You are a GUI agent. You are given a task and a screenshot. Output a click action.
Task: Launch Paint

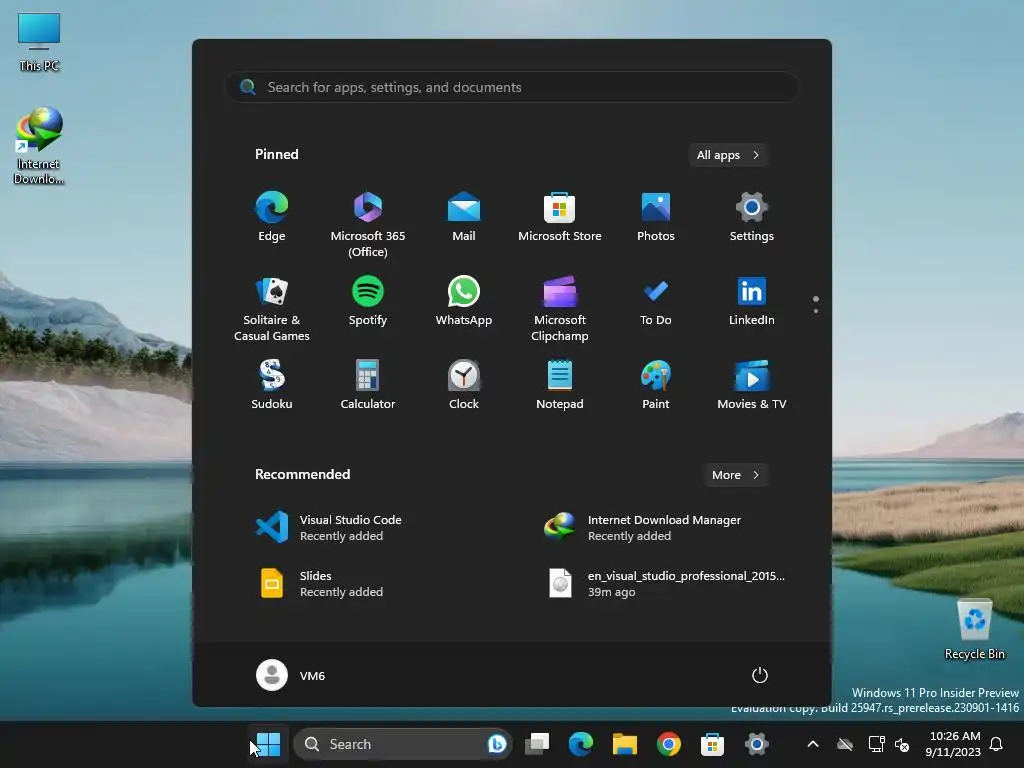656,385
